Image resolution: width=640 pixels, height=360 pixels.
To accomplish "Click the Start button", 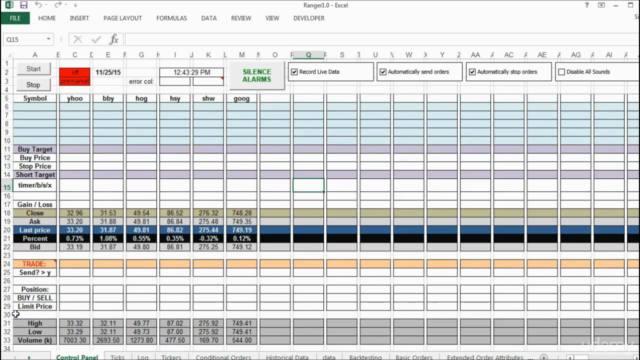I will point(33,69).
